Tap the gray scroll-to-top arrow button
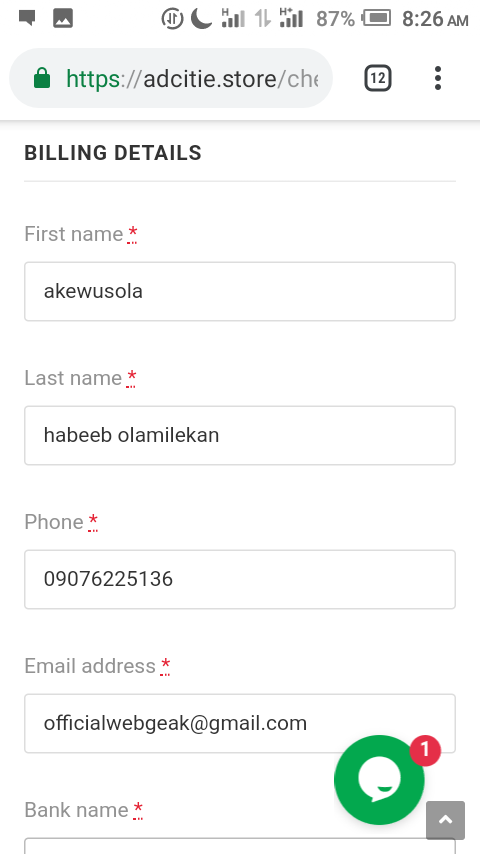This screenshot has width=480, height=854. (445, 820)
